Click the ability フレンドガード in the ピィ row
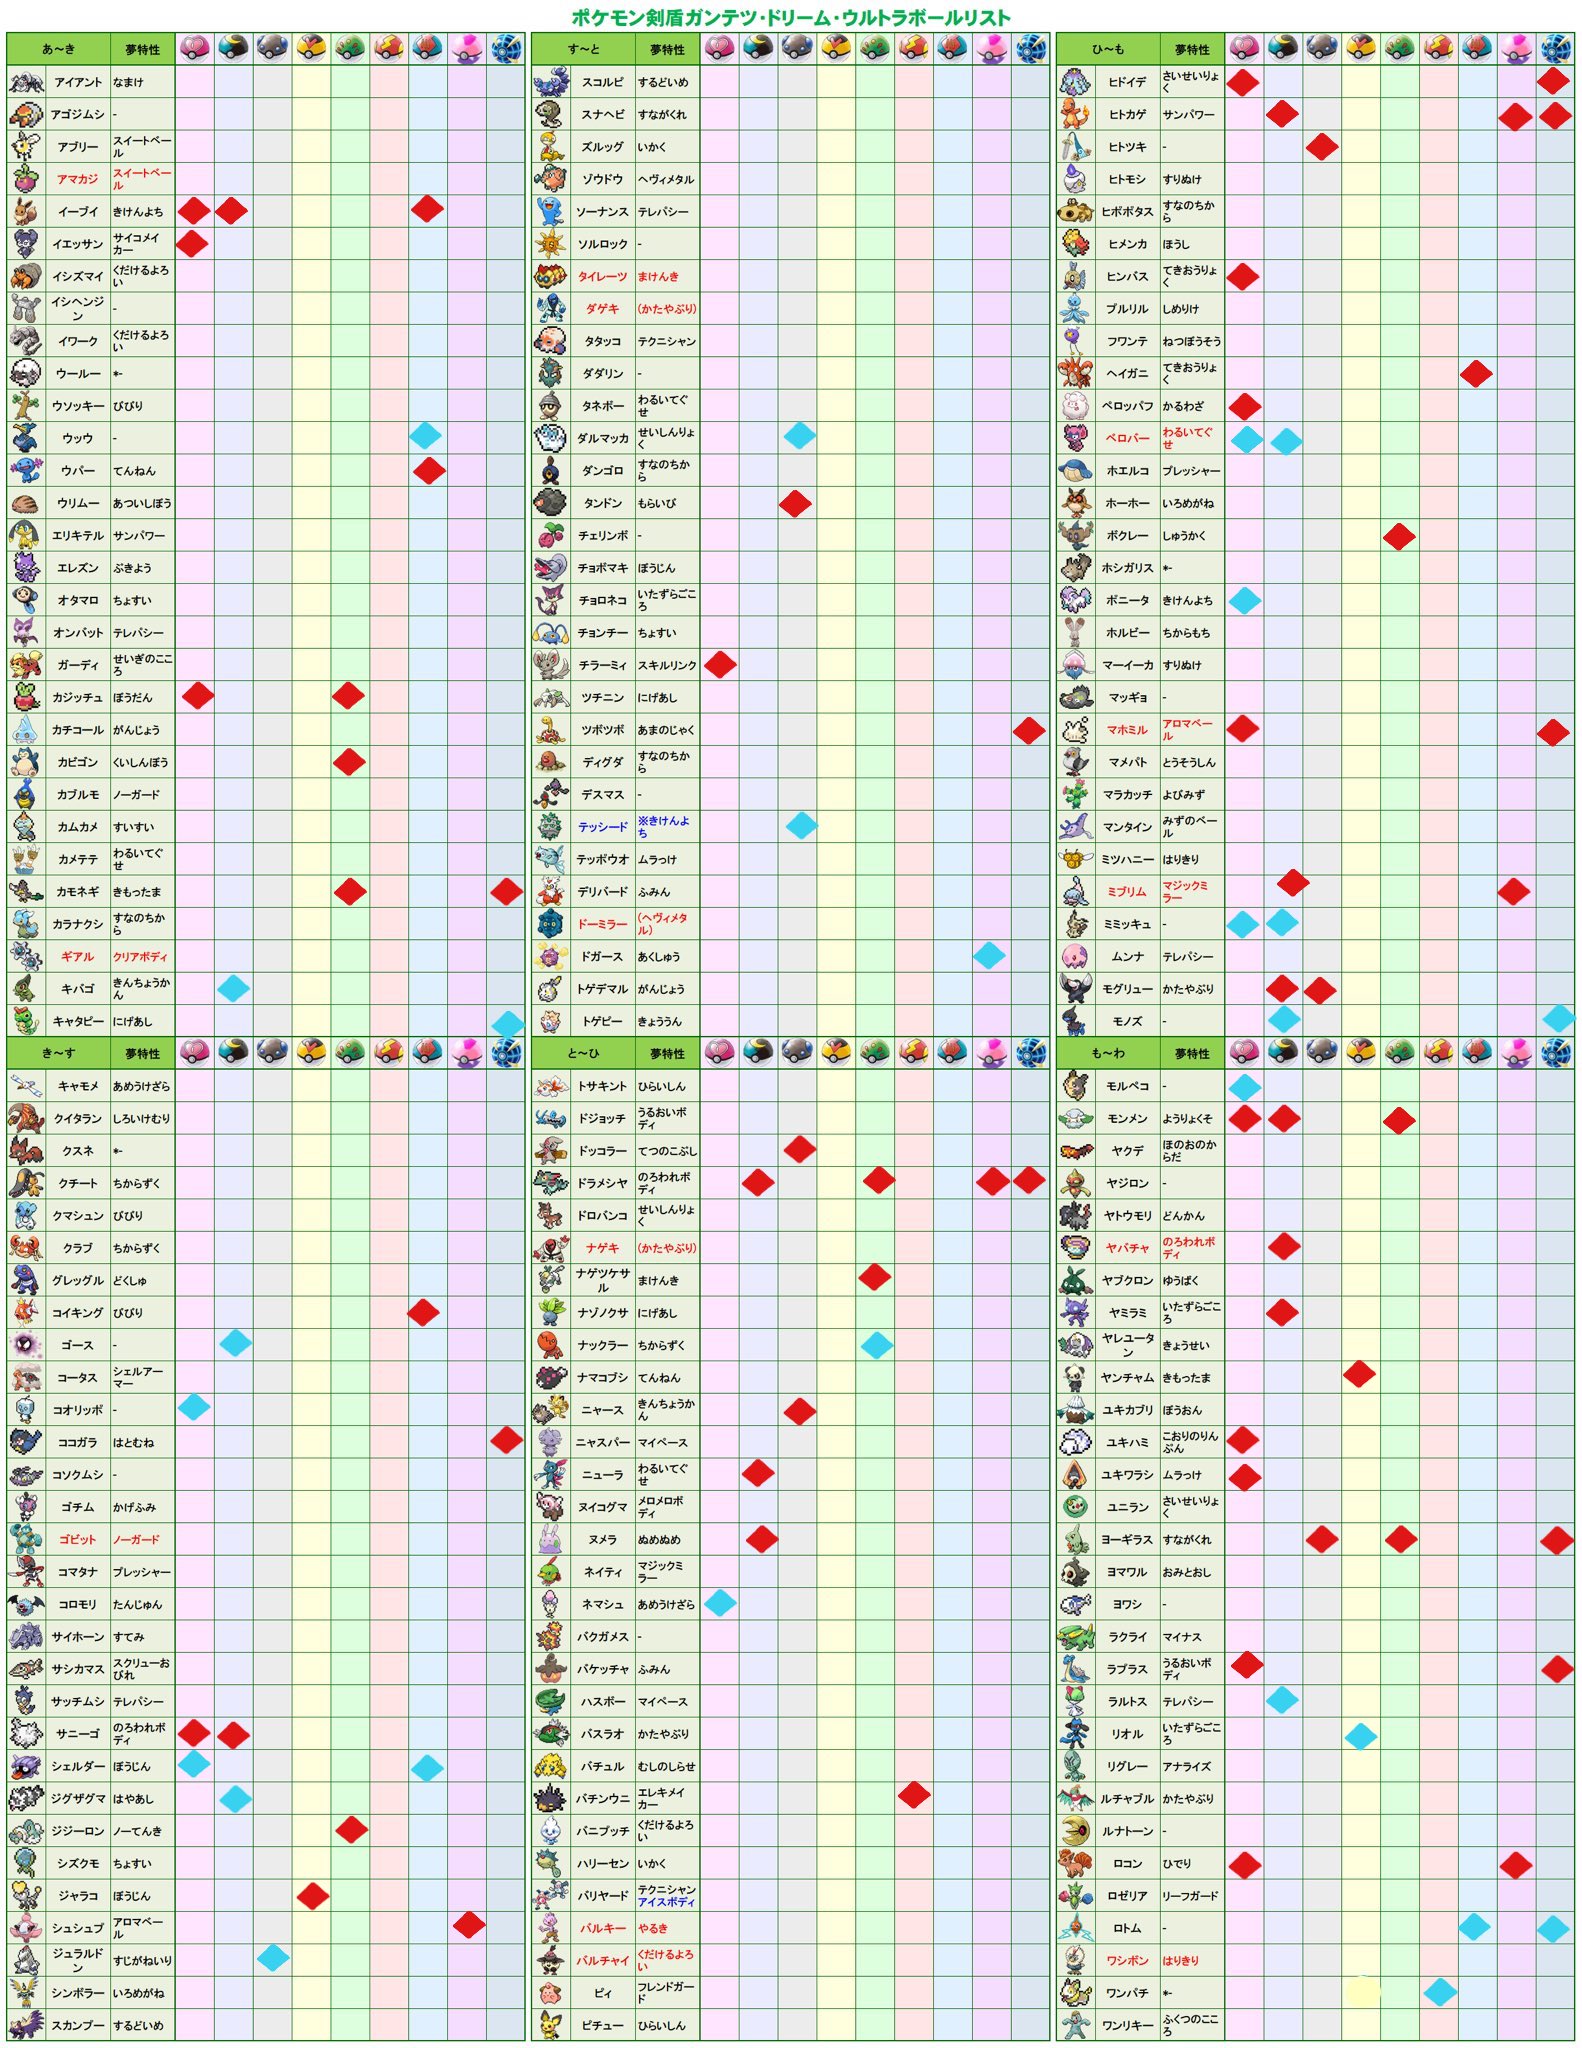This screenshot has height=2048, width=1582. tap(666, 1993)
